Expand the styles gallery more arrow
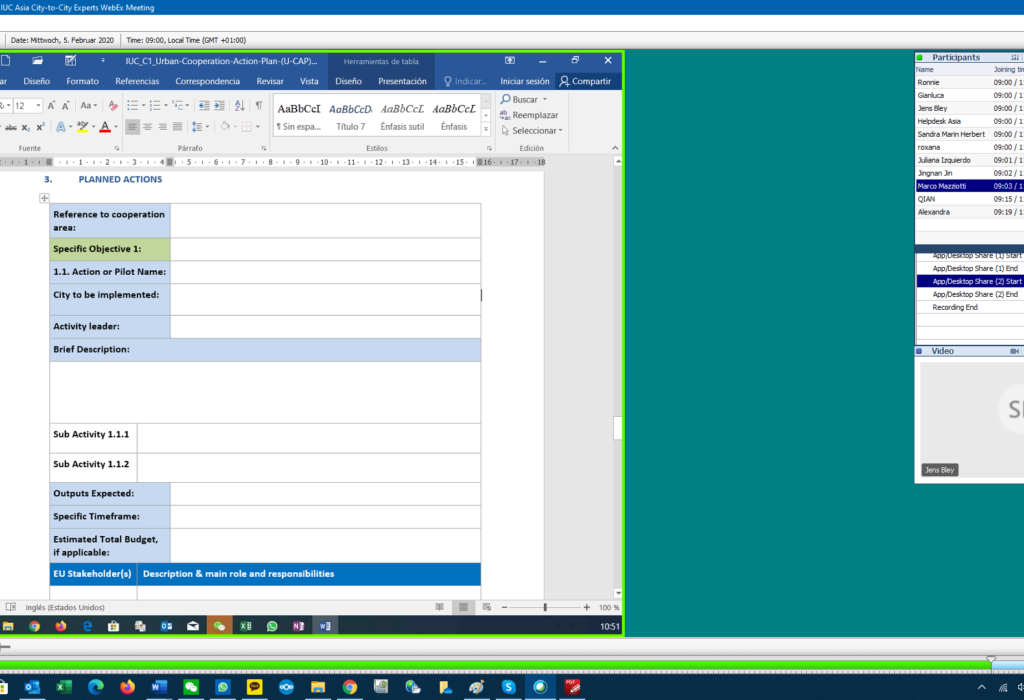Viewport: 1024px width, 700px height. (485, 130)
